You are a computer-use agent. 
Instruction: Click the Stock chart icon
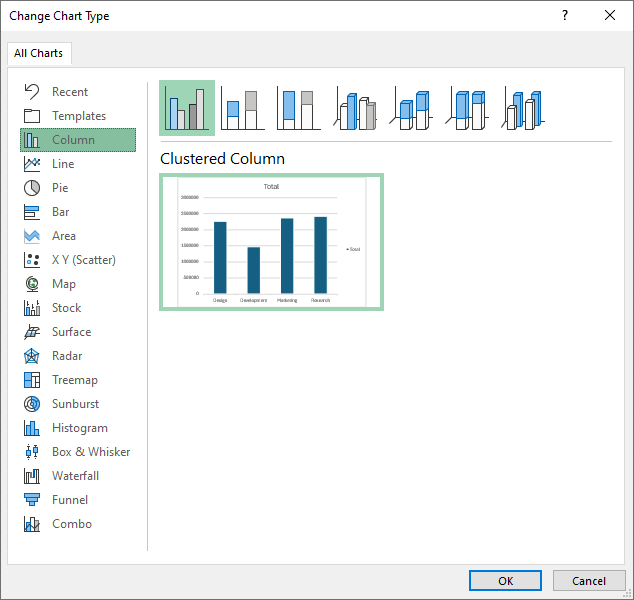(x=32, y=308)
